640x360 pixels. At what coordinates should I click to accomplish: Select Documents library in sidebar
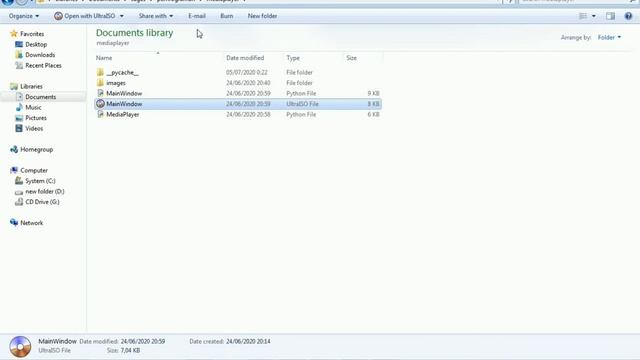coord(40,97)
